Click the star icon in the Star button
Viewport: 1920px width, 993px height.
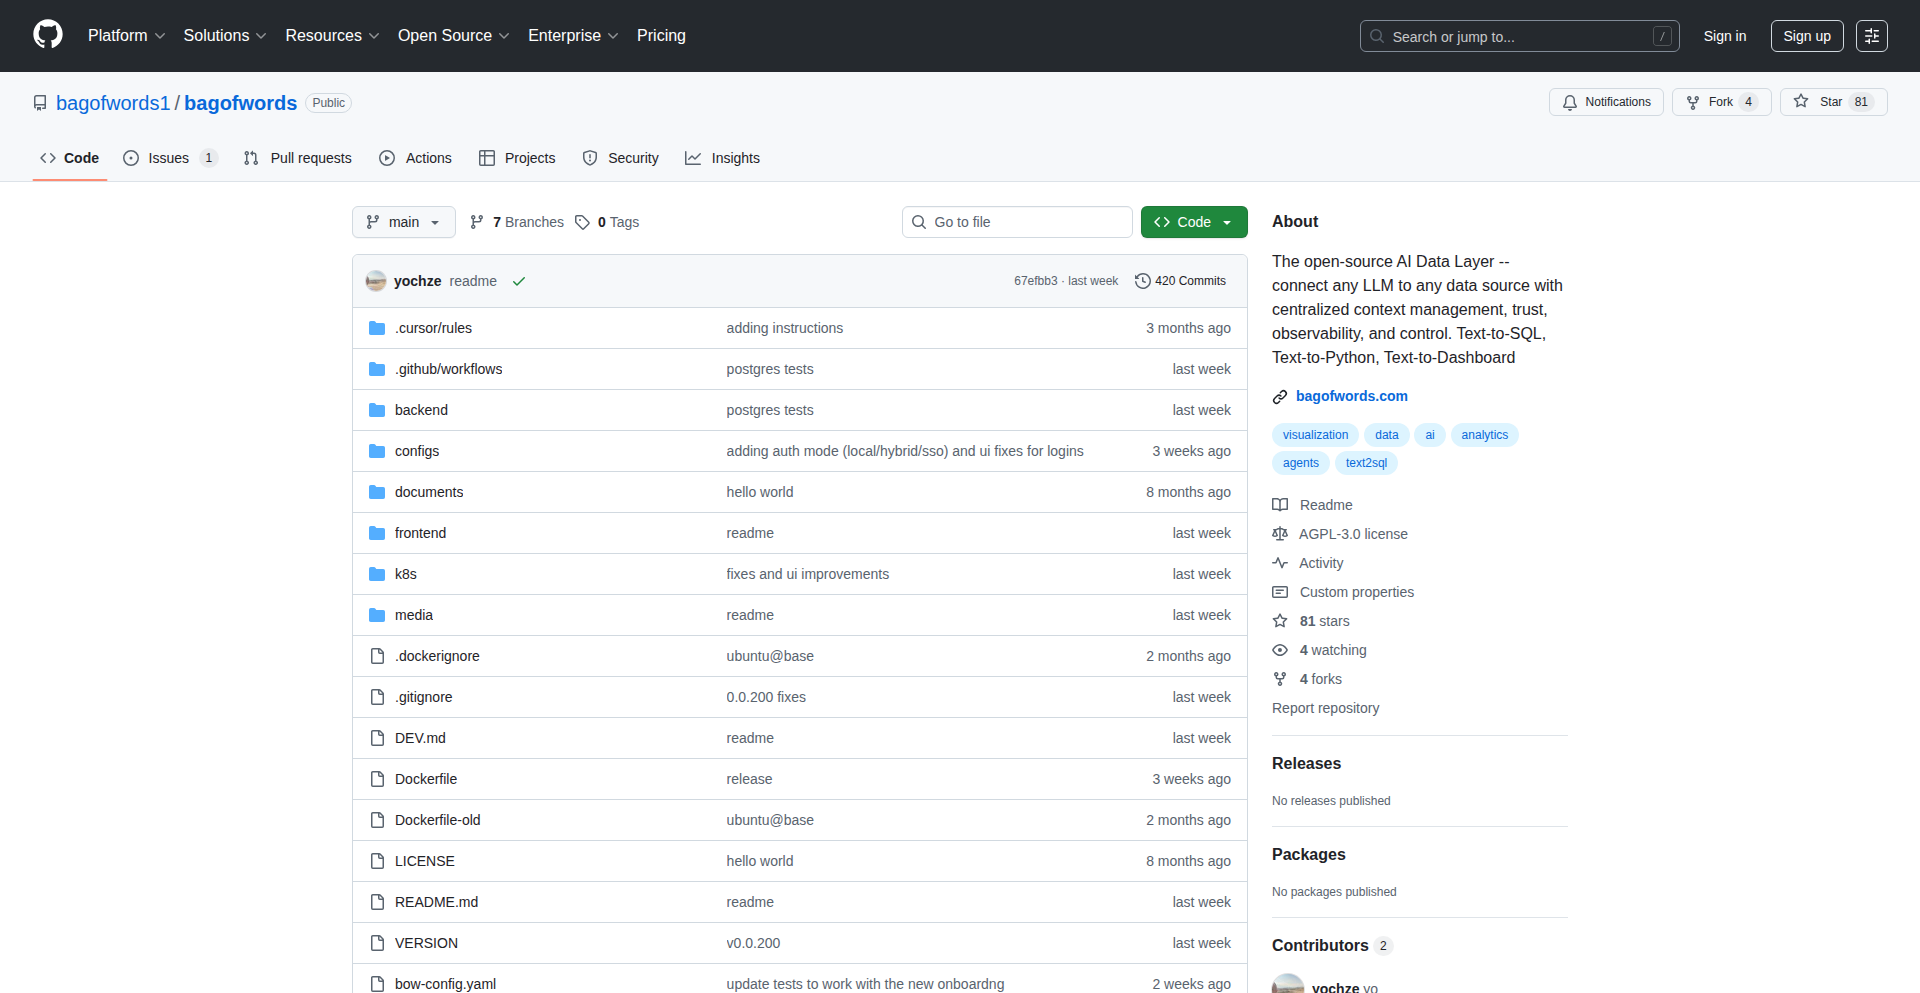click(x=1801, y=101)
